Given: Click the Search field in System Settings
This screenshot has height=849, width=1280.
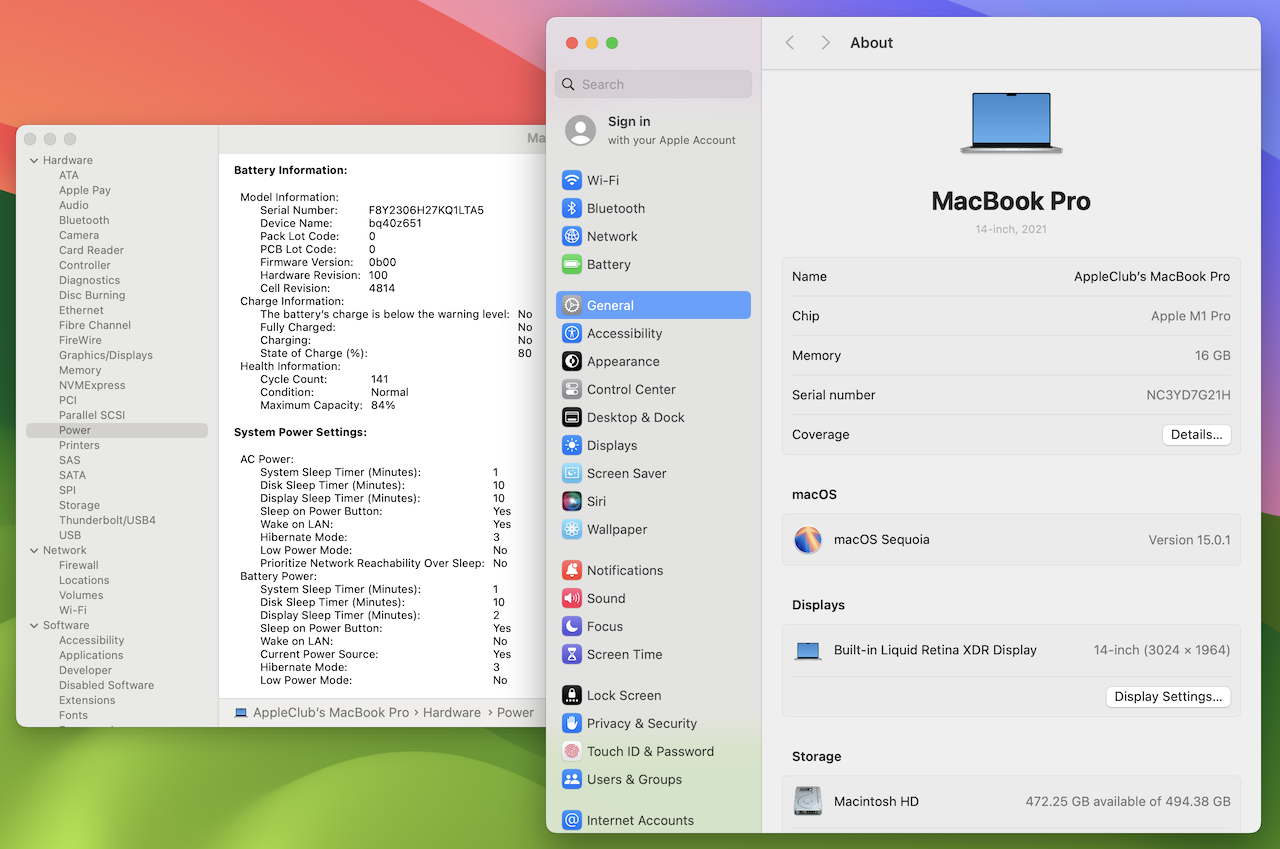Looking at the screenshot, I should pyautogui.click(x=653, y=84).
